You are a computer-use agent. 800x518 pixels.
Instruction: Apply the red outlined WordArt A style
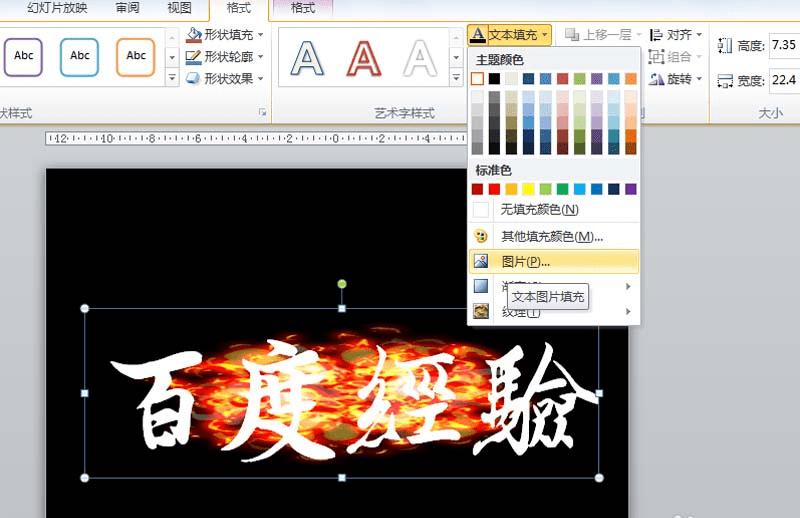364,58
